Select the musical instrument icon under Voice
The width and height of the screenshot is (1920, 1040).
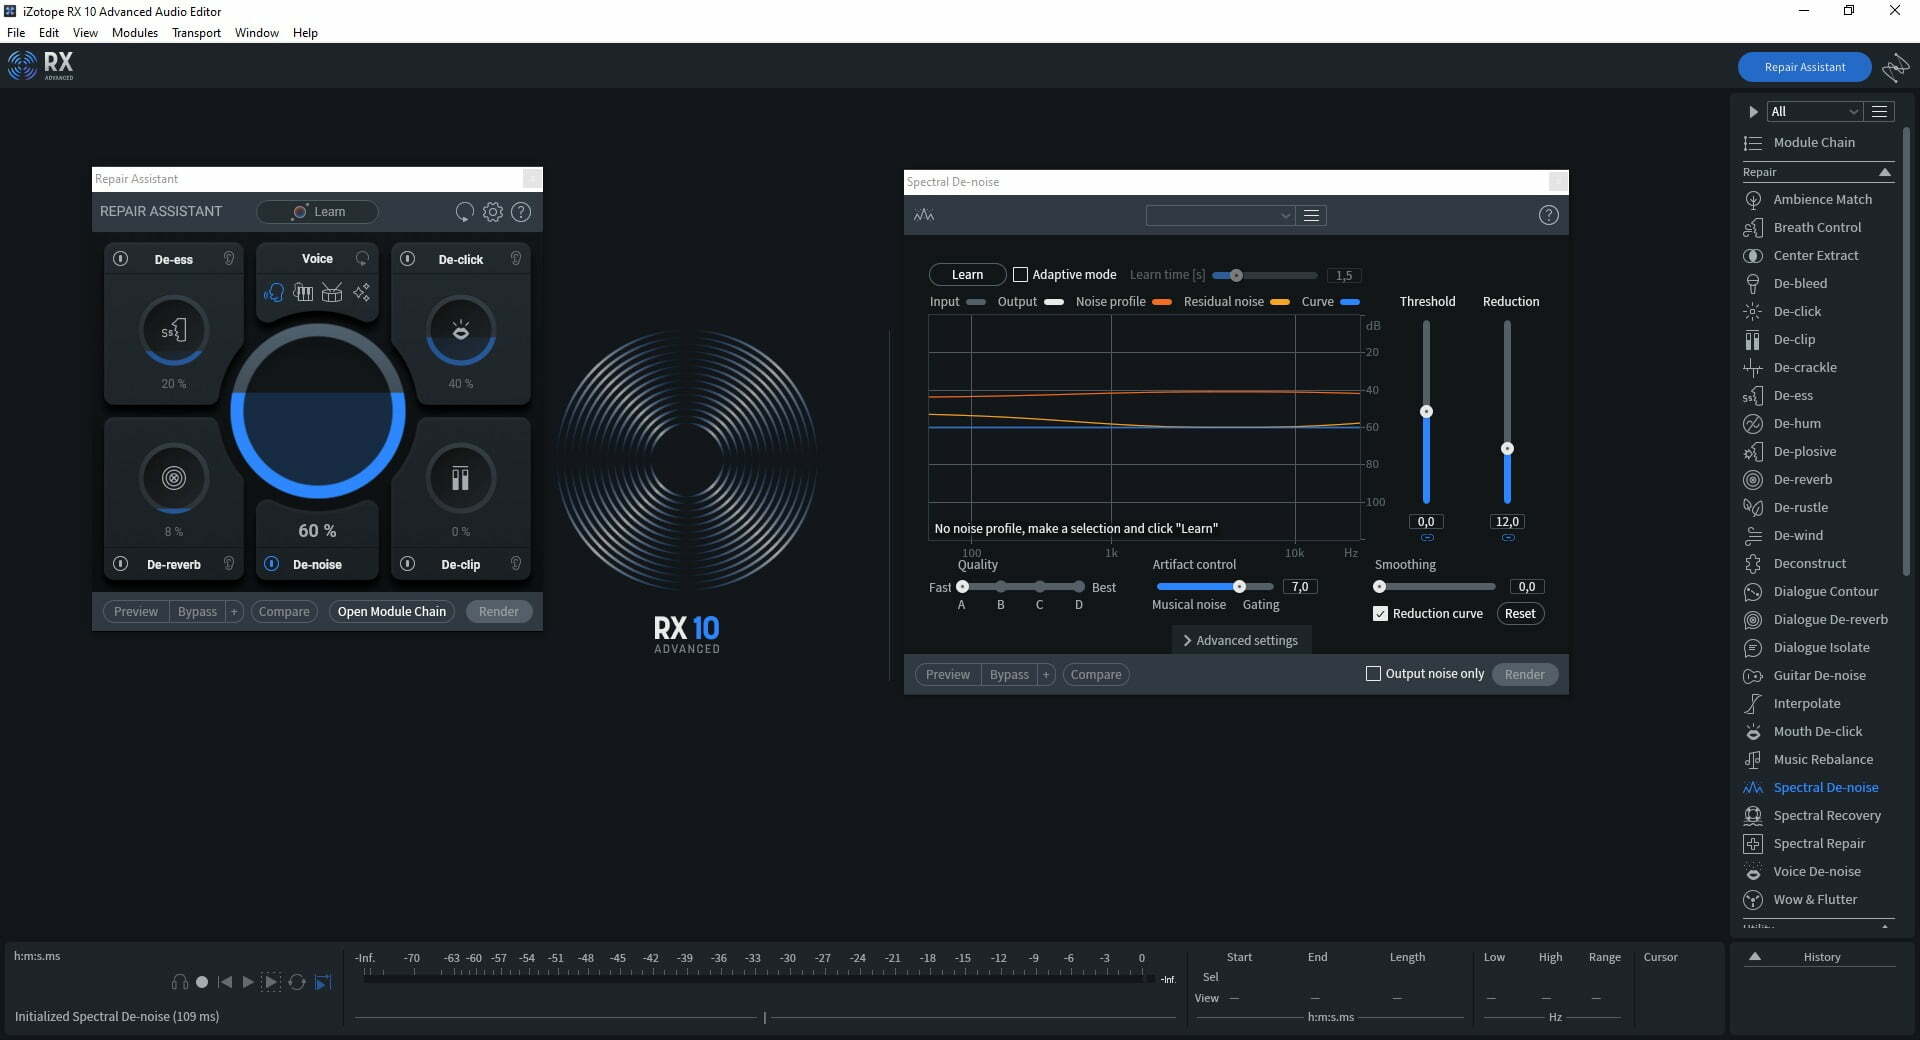coord(303,292)
